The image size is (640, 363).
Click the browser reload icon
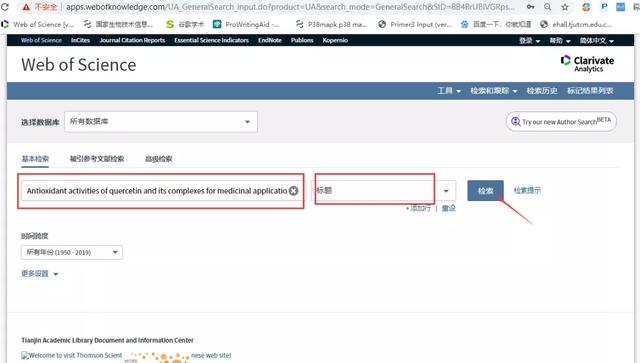click(x=5, y=7)
